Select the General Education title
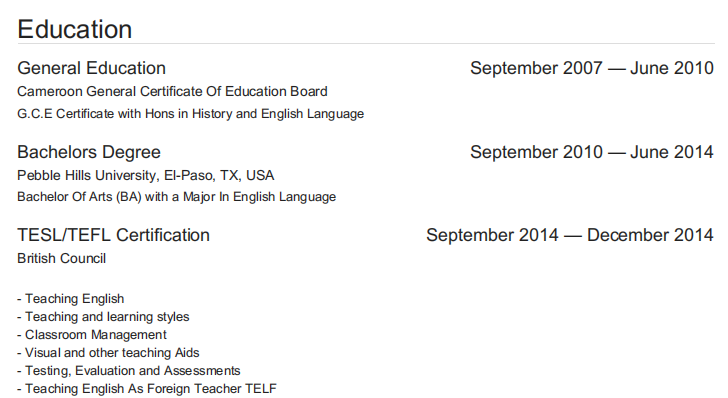728x398 pixels. [91, 68]
